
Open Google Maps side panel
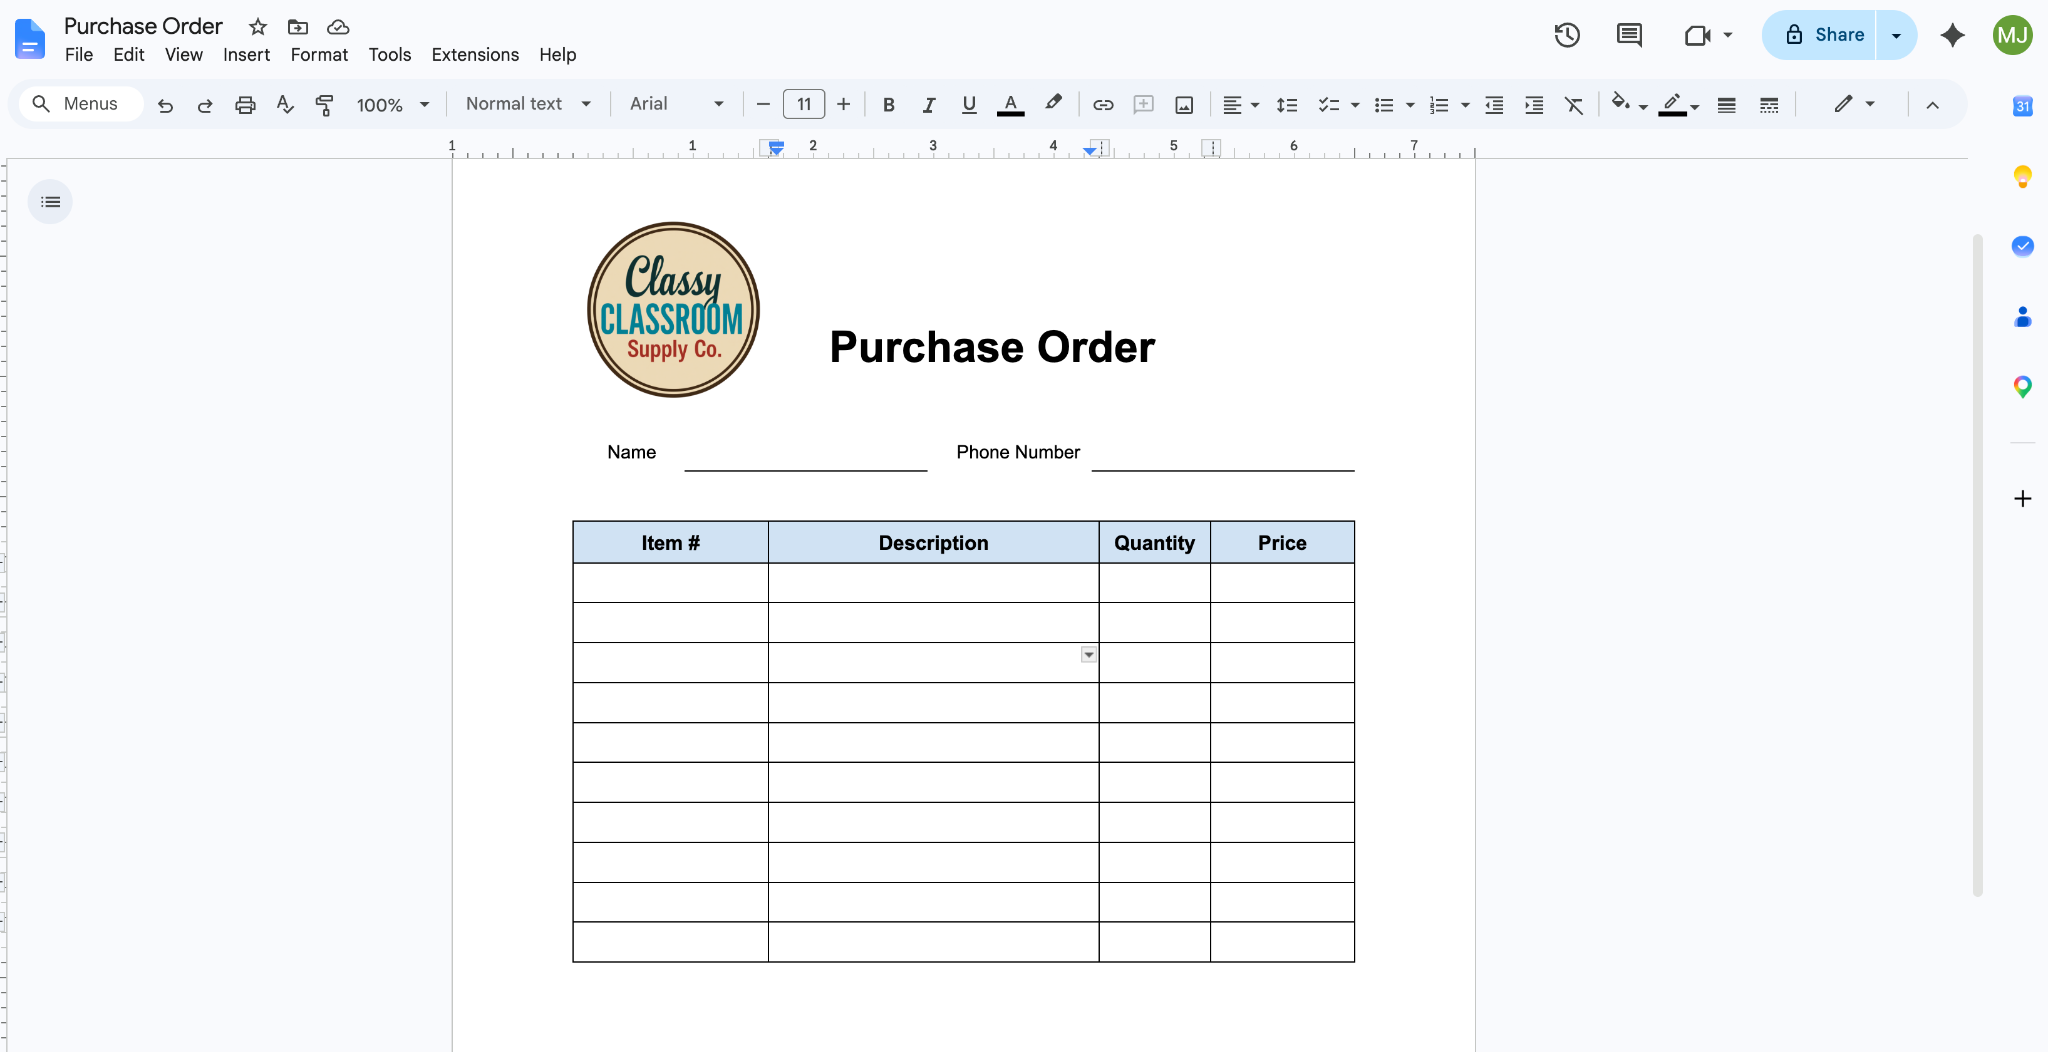(2022, 387)
